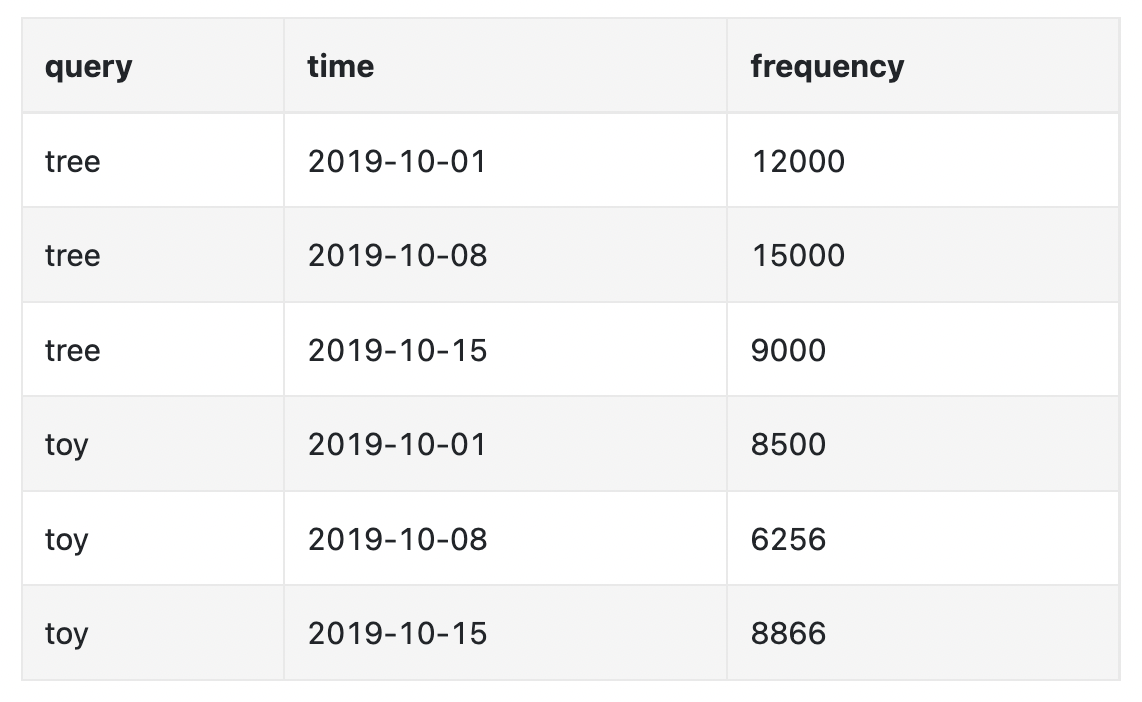Select the time column header

[x=341, y=67]
